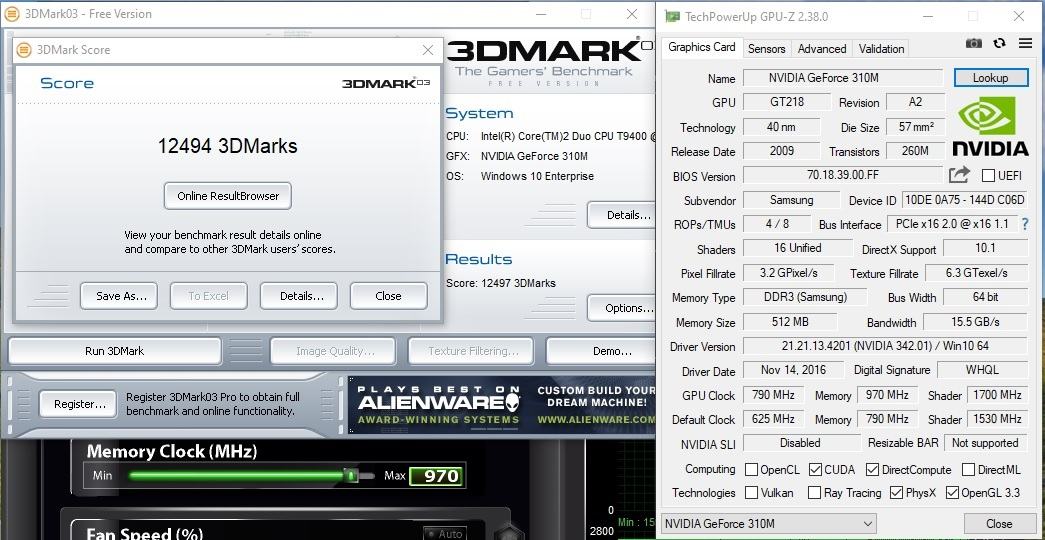The height and width of the screenshot is (540, 1045).
Task: Open the GPU selector dropdown NVIDIA GeForce 310M
Action: tap(769, 524)
